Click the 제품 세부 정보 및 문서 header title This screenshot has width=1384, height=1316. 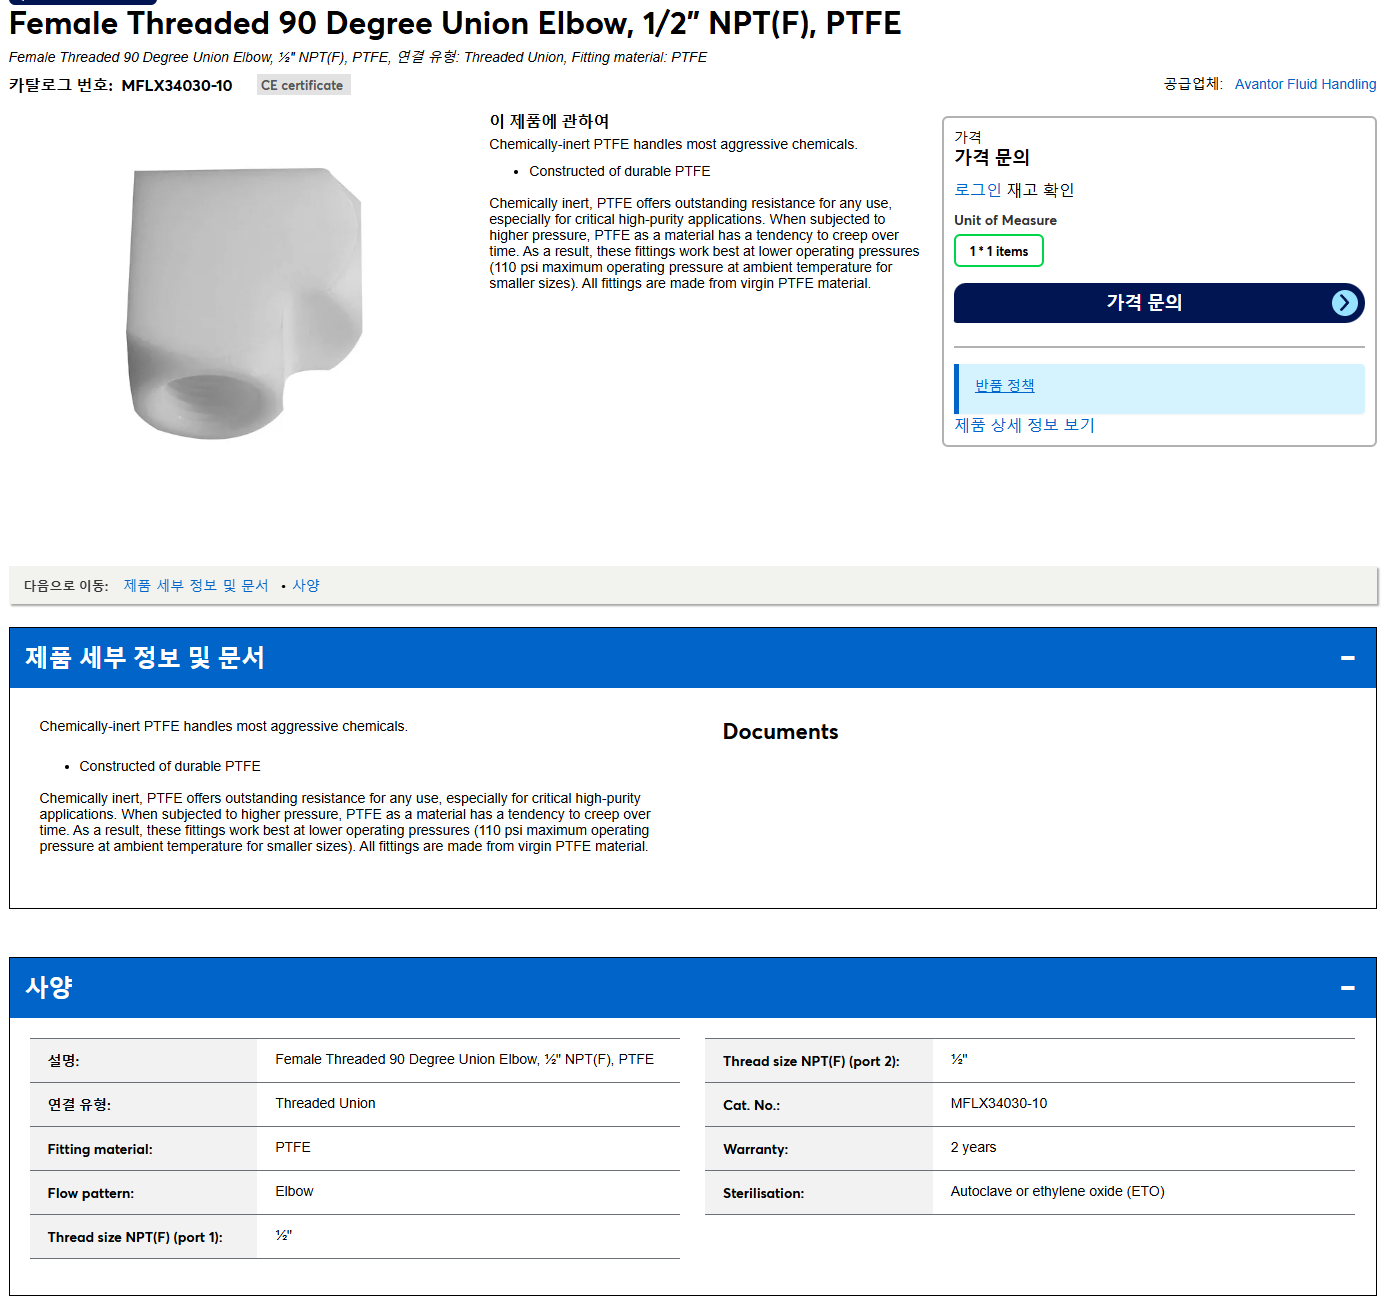145,658
